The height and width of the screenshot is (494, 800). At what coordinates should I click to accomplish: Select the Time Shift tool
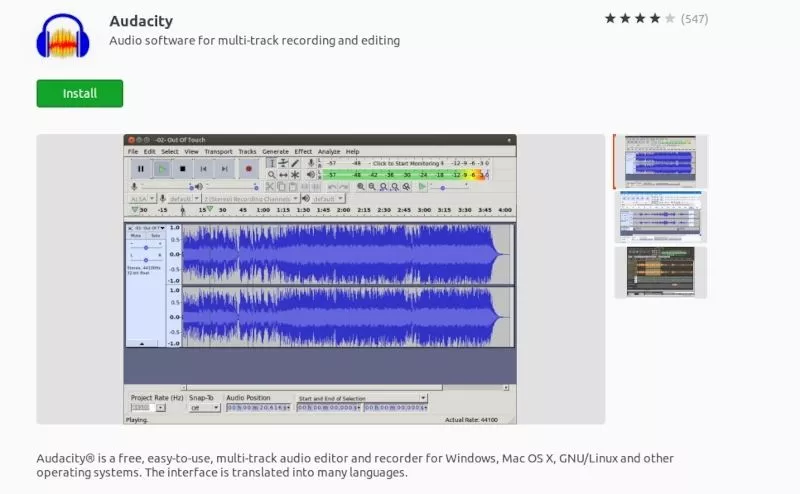tap(283, 175)
